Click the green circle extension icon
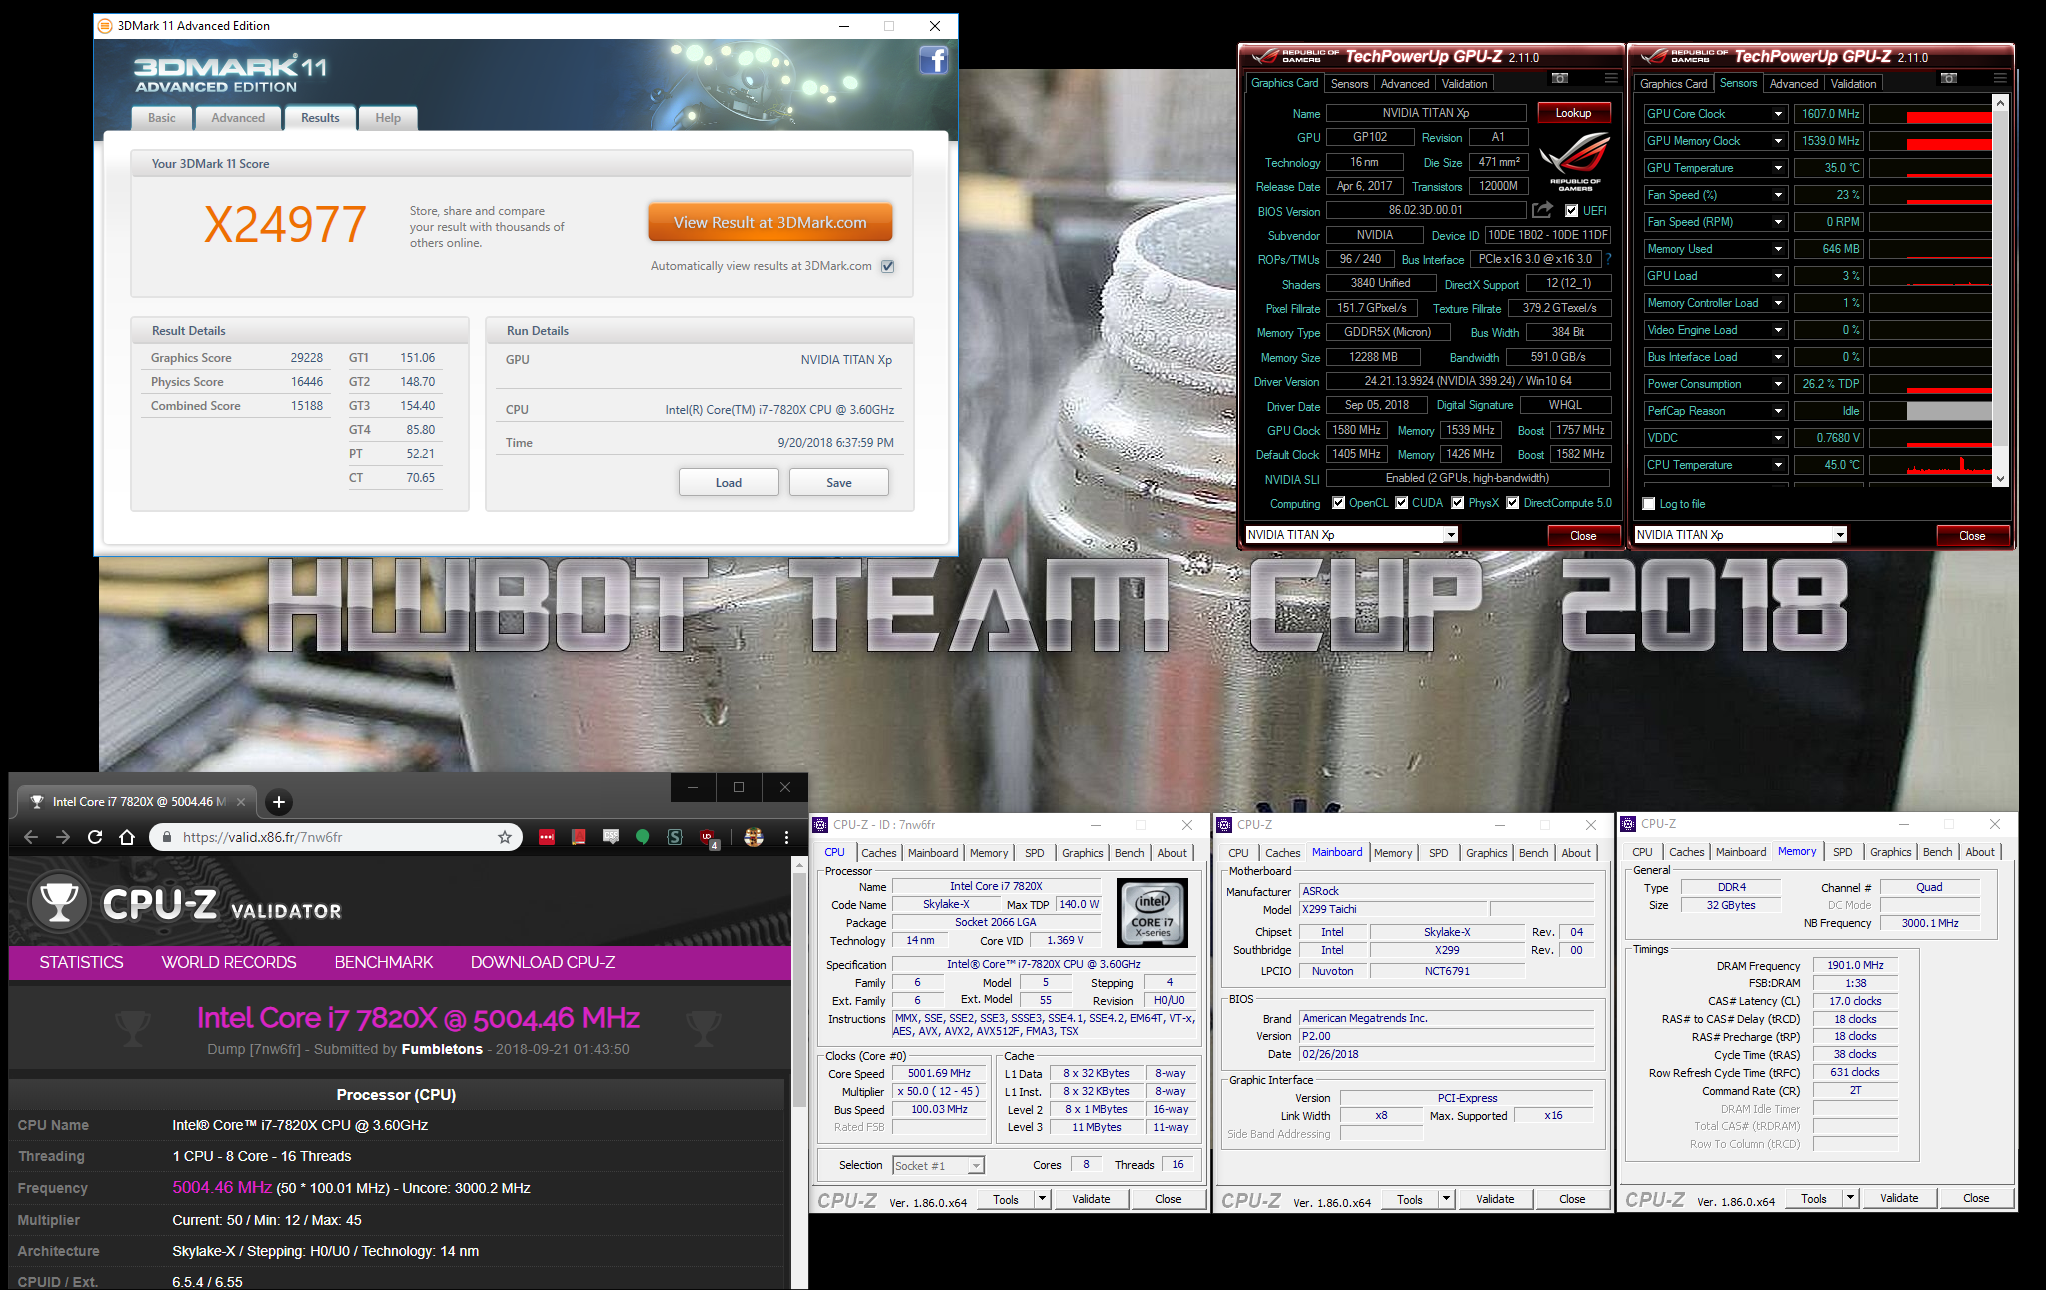This screenshot has width=2046, height=1290. pos(643,837)
